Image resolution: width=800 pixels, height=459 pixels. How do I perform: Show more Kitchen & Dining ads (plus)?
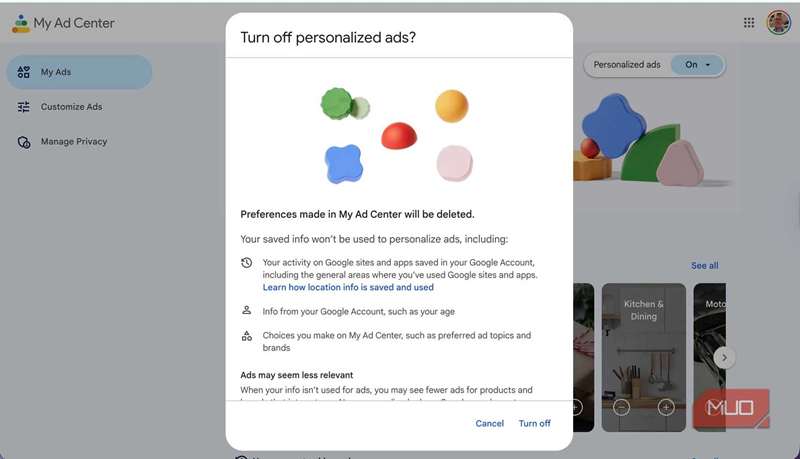click(666, 407)
